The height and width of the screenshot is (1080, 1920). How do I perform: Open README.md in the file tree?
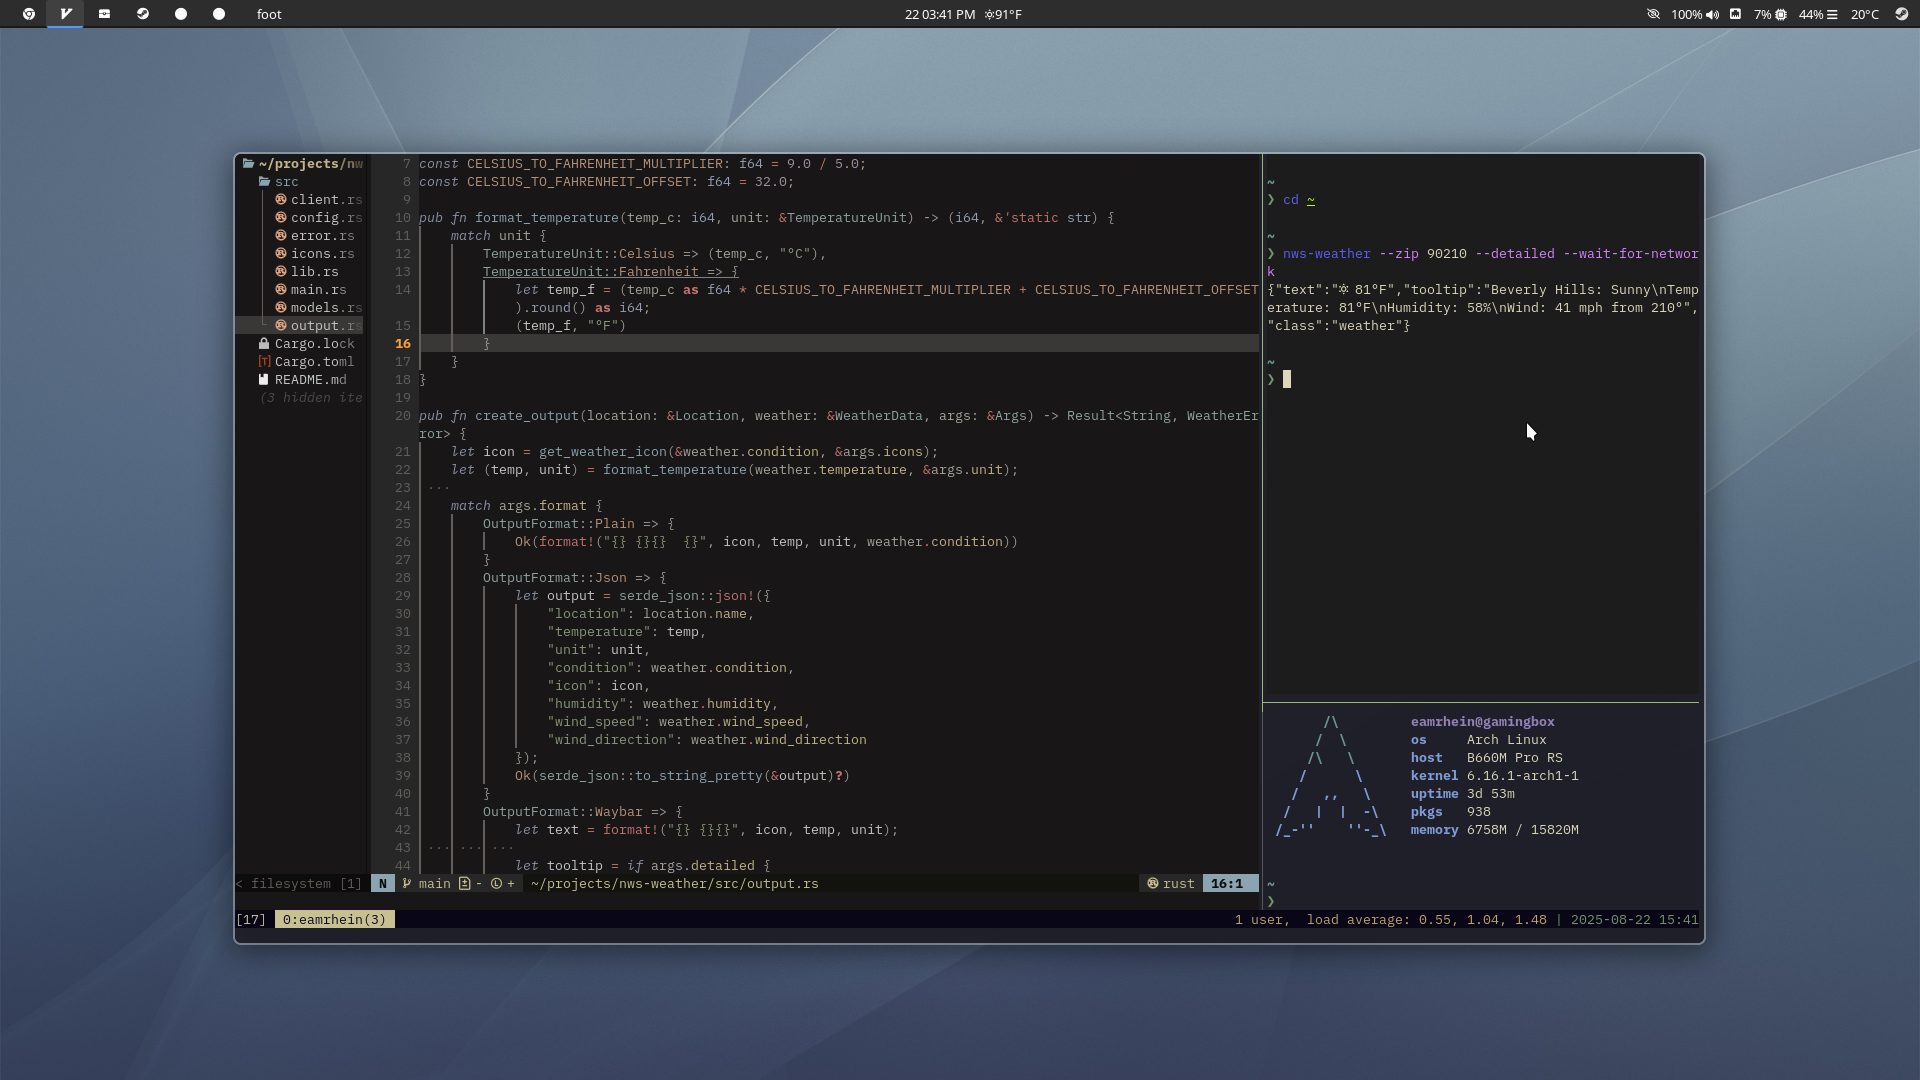click(310, 380)
